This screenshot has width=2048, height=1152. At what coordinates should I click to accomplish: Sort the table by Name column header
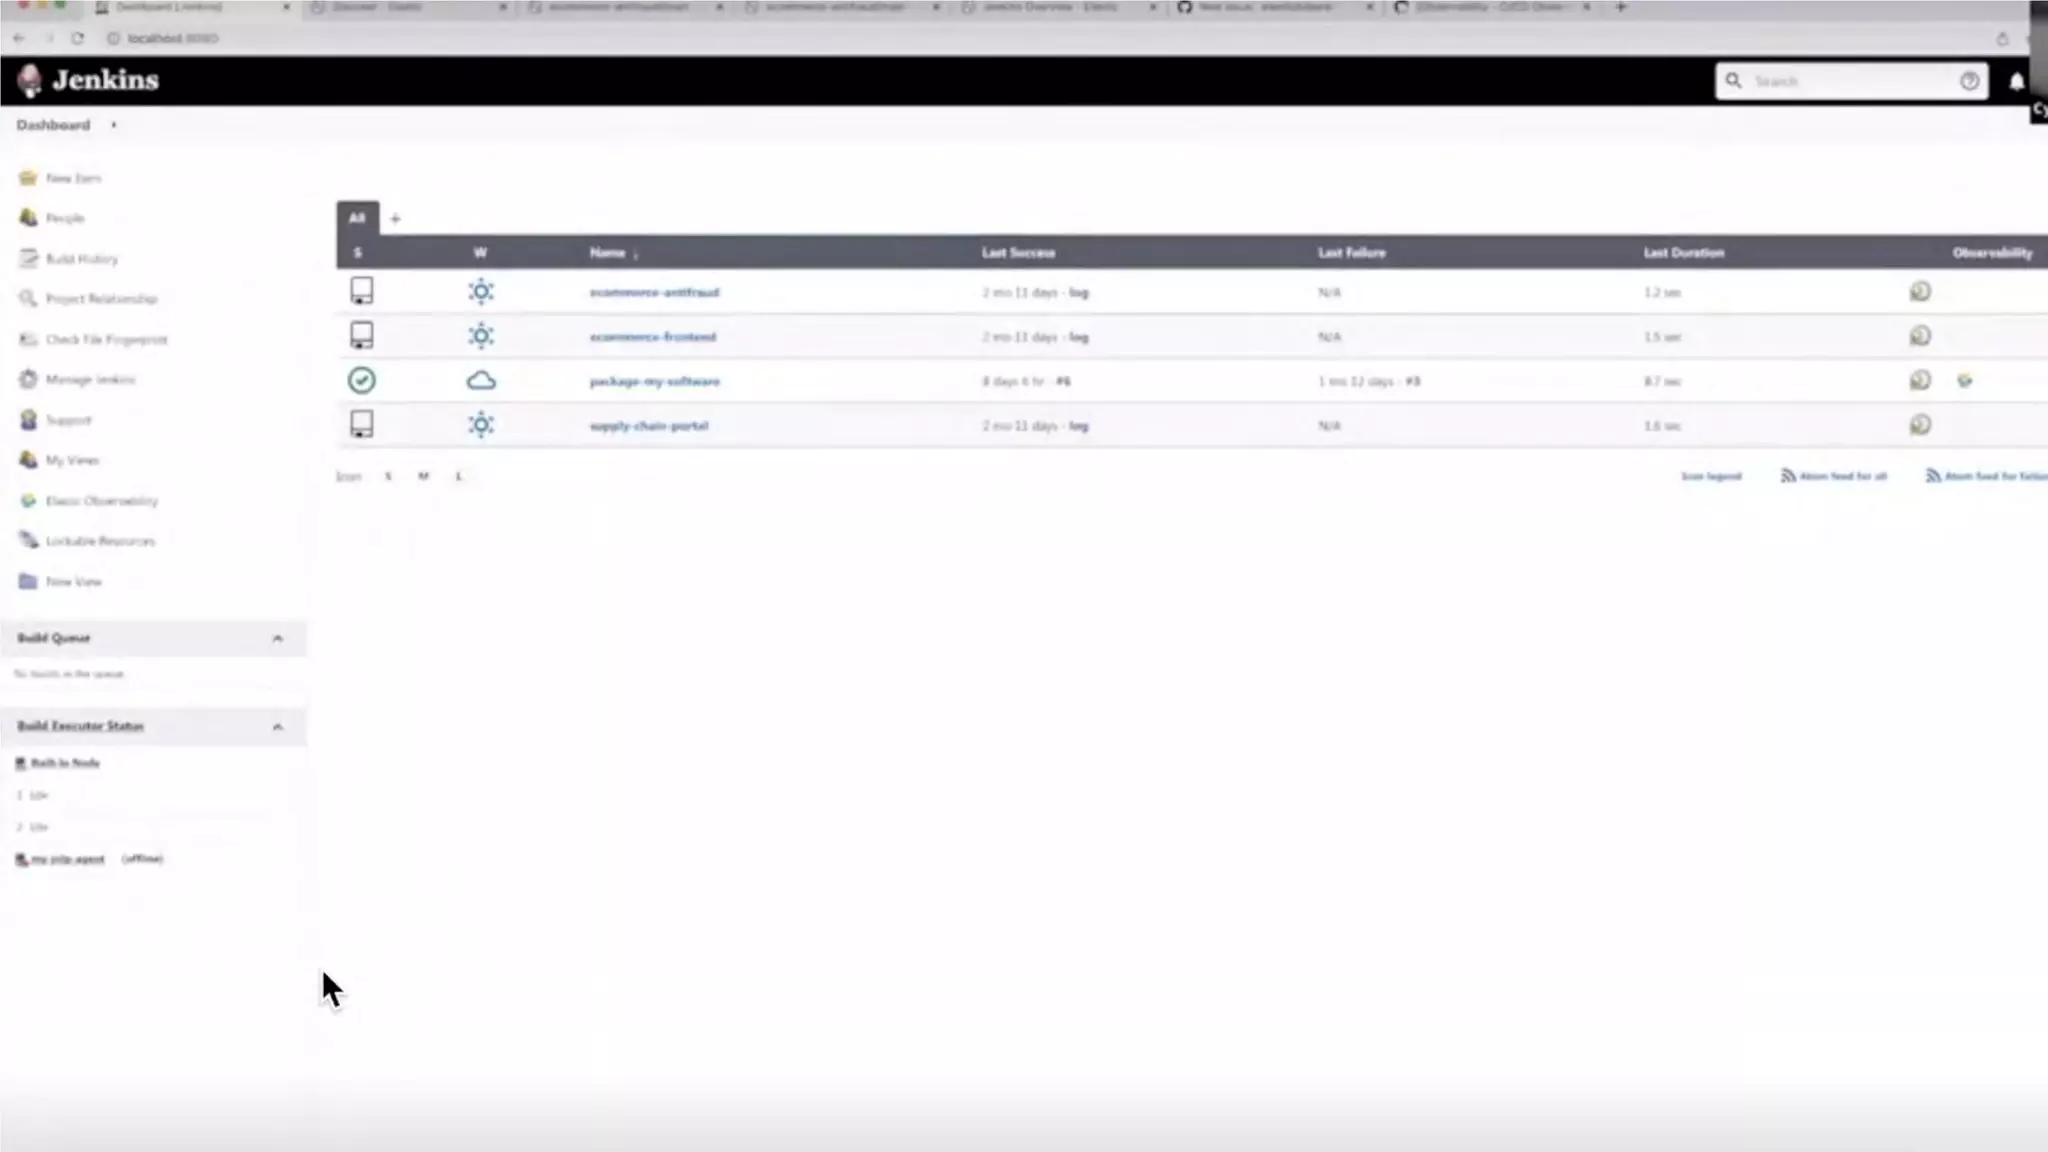tap(607, 253)
